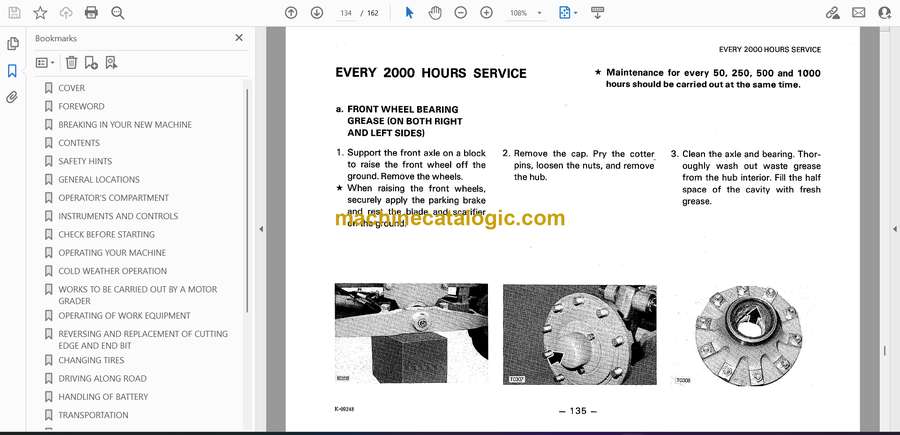The height and width of the screenshot is (435, 900).
Task: Go to OPERATING OF WORK EQUIPMENT bookmark
Action: coord(125,316)
